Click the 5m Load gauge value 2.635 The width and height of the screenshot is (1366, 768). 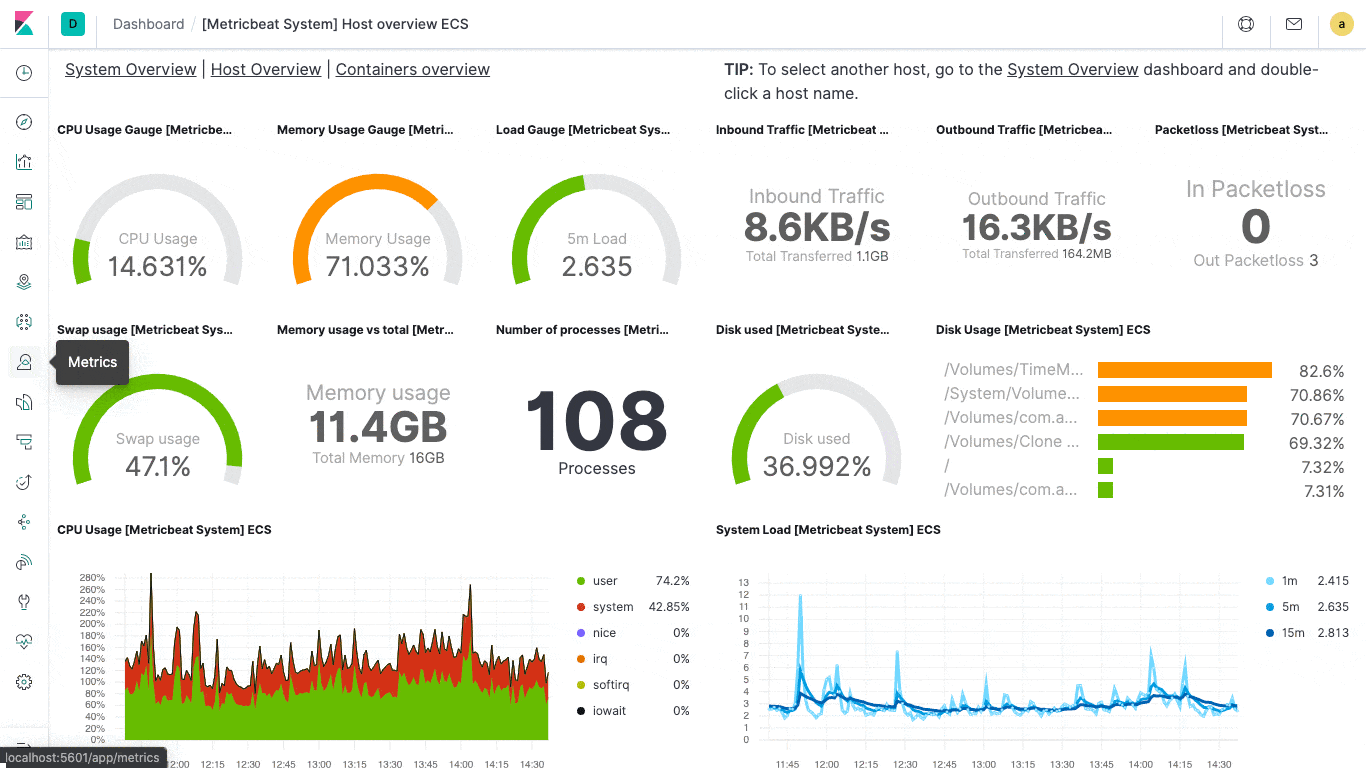coord(597,267)
